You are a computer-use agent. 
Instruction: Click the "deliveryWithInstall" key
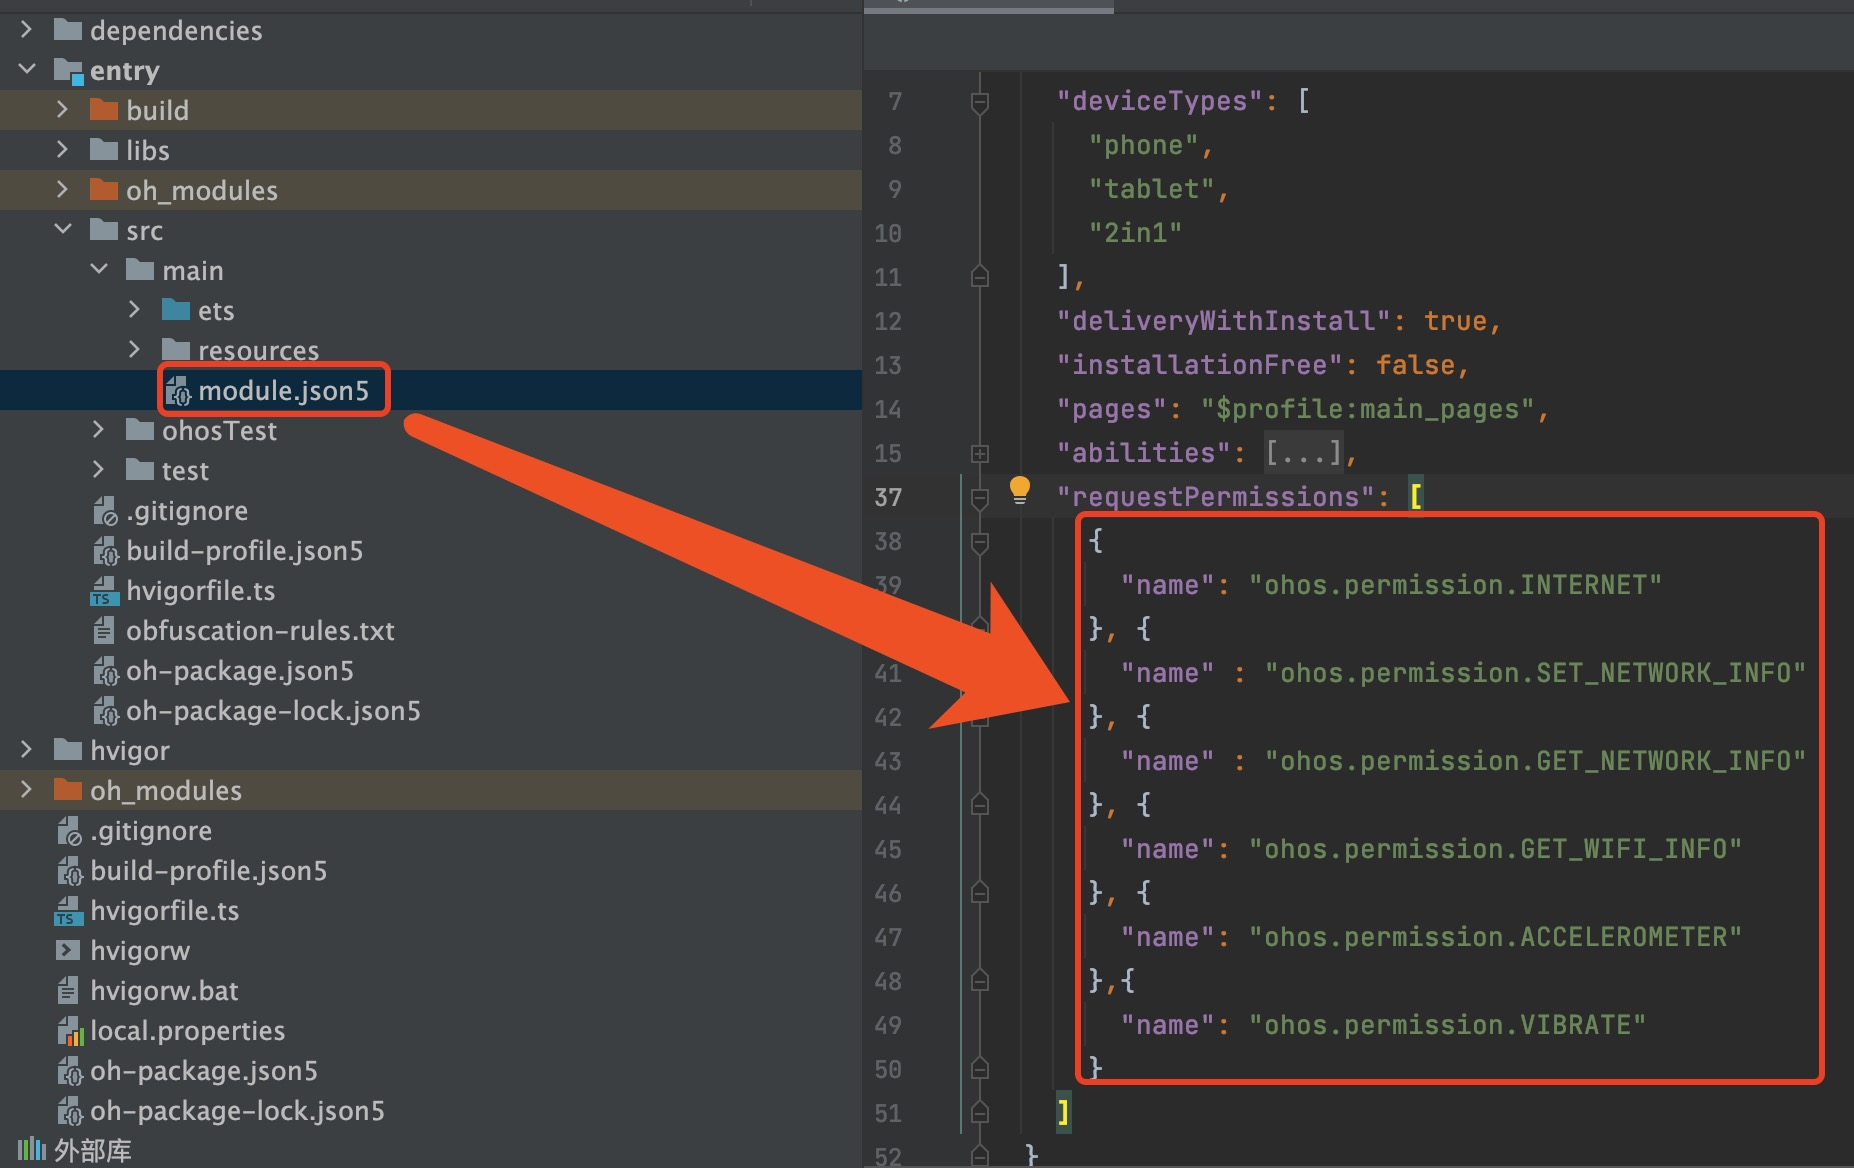click(1224, 321)
